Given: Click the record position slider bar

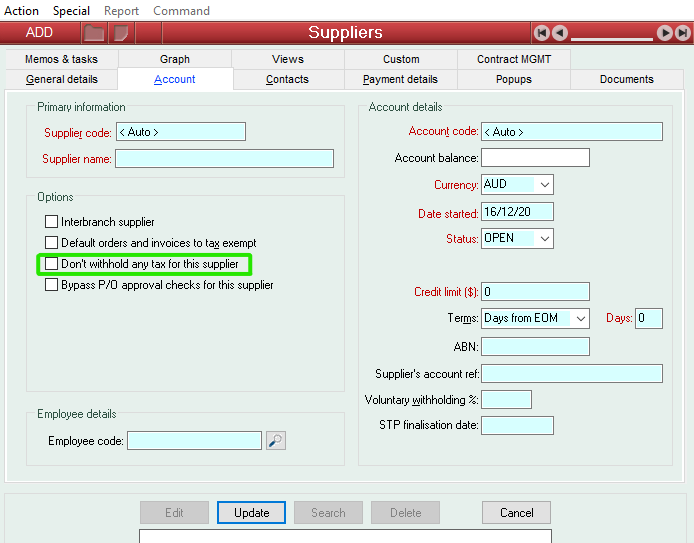Looking at the screenshot, I should click(612, 38).
